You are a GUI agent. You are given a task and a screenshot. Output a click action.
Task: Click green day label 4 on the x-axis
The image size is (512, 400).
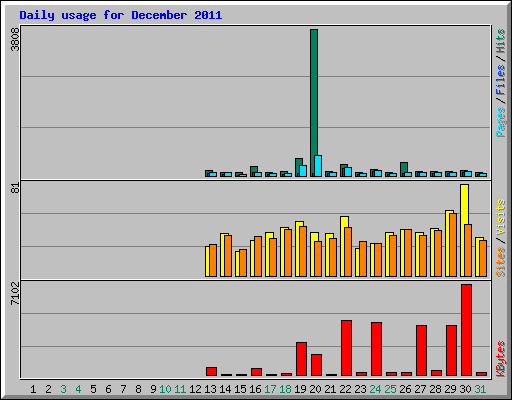(x=78, y=389)
